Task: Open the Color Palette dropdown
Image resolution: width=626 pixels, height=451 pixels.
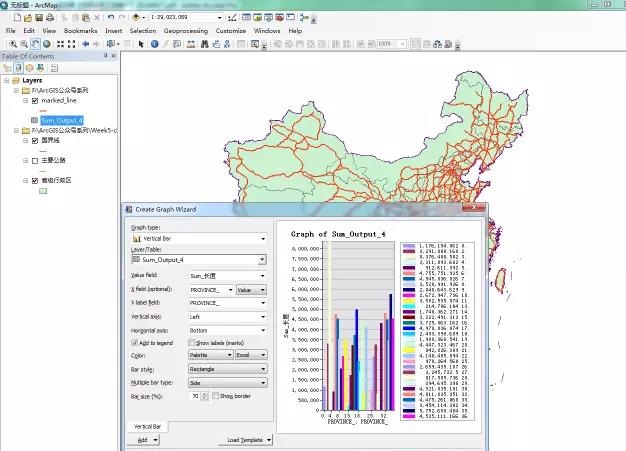Action: coord(210,355)
